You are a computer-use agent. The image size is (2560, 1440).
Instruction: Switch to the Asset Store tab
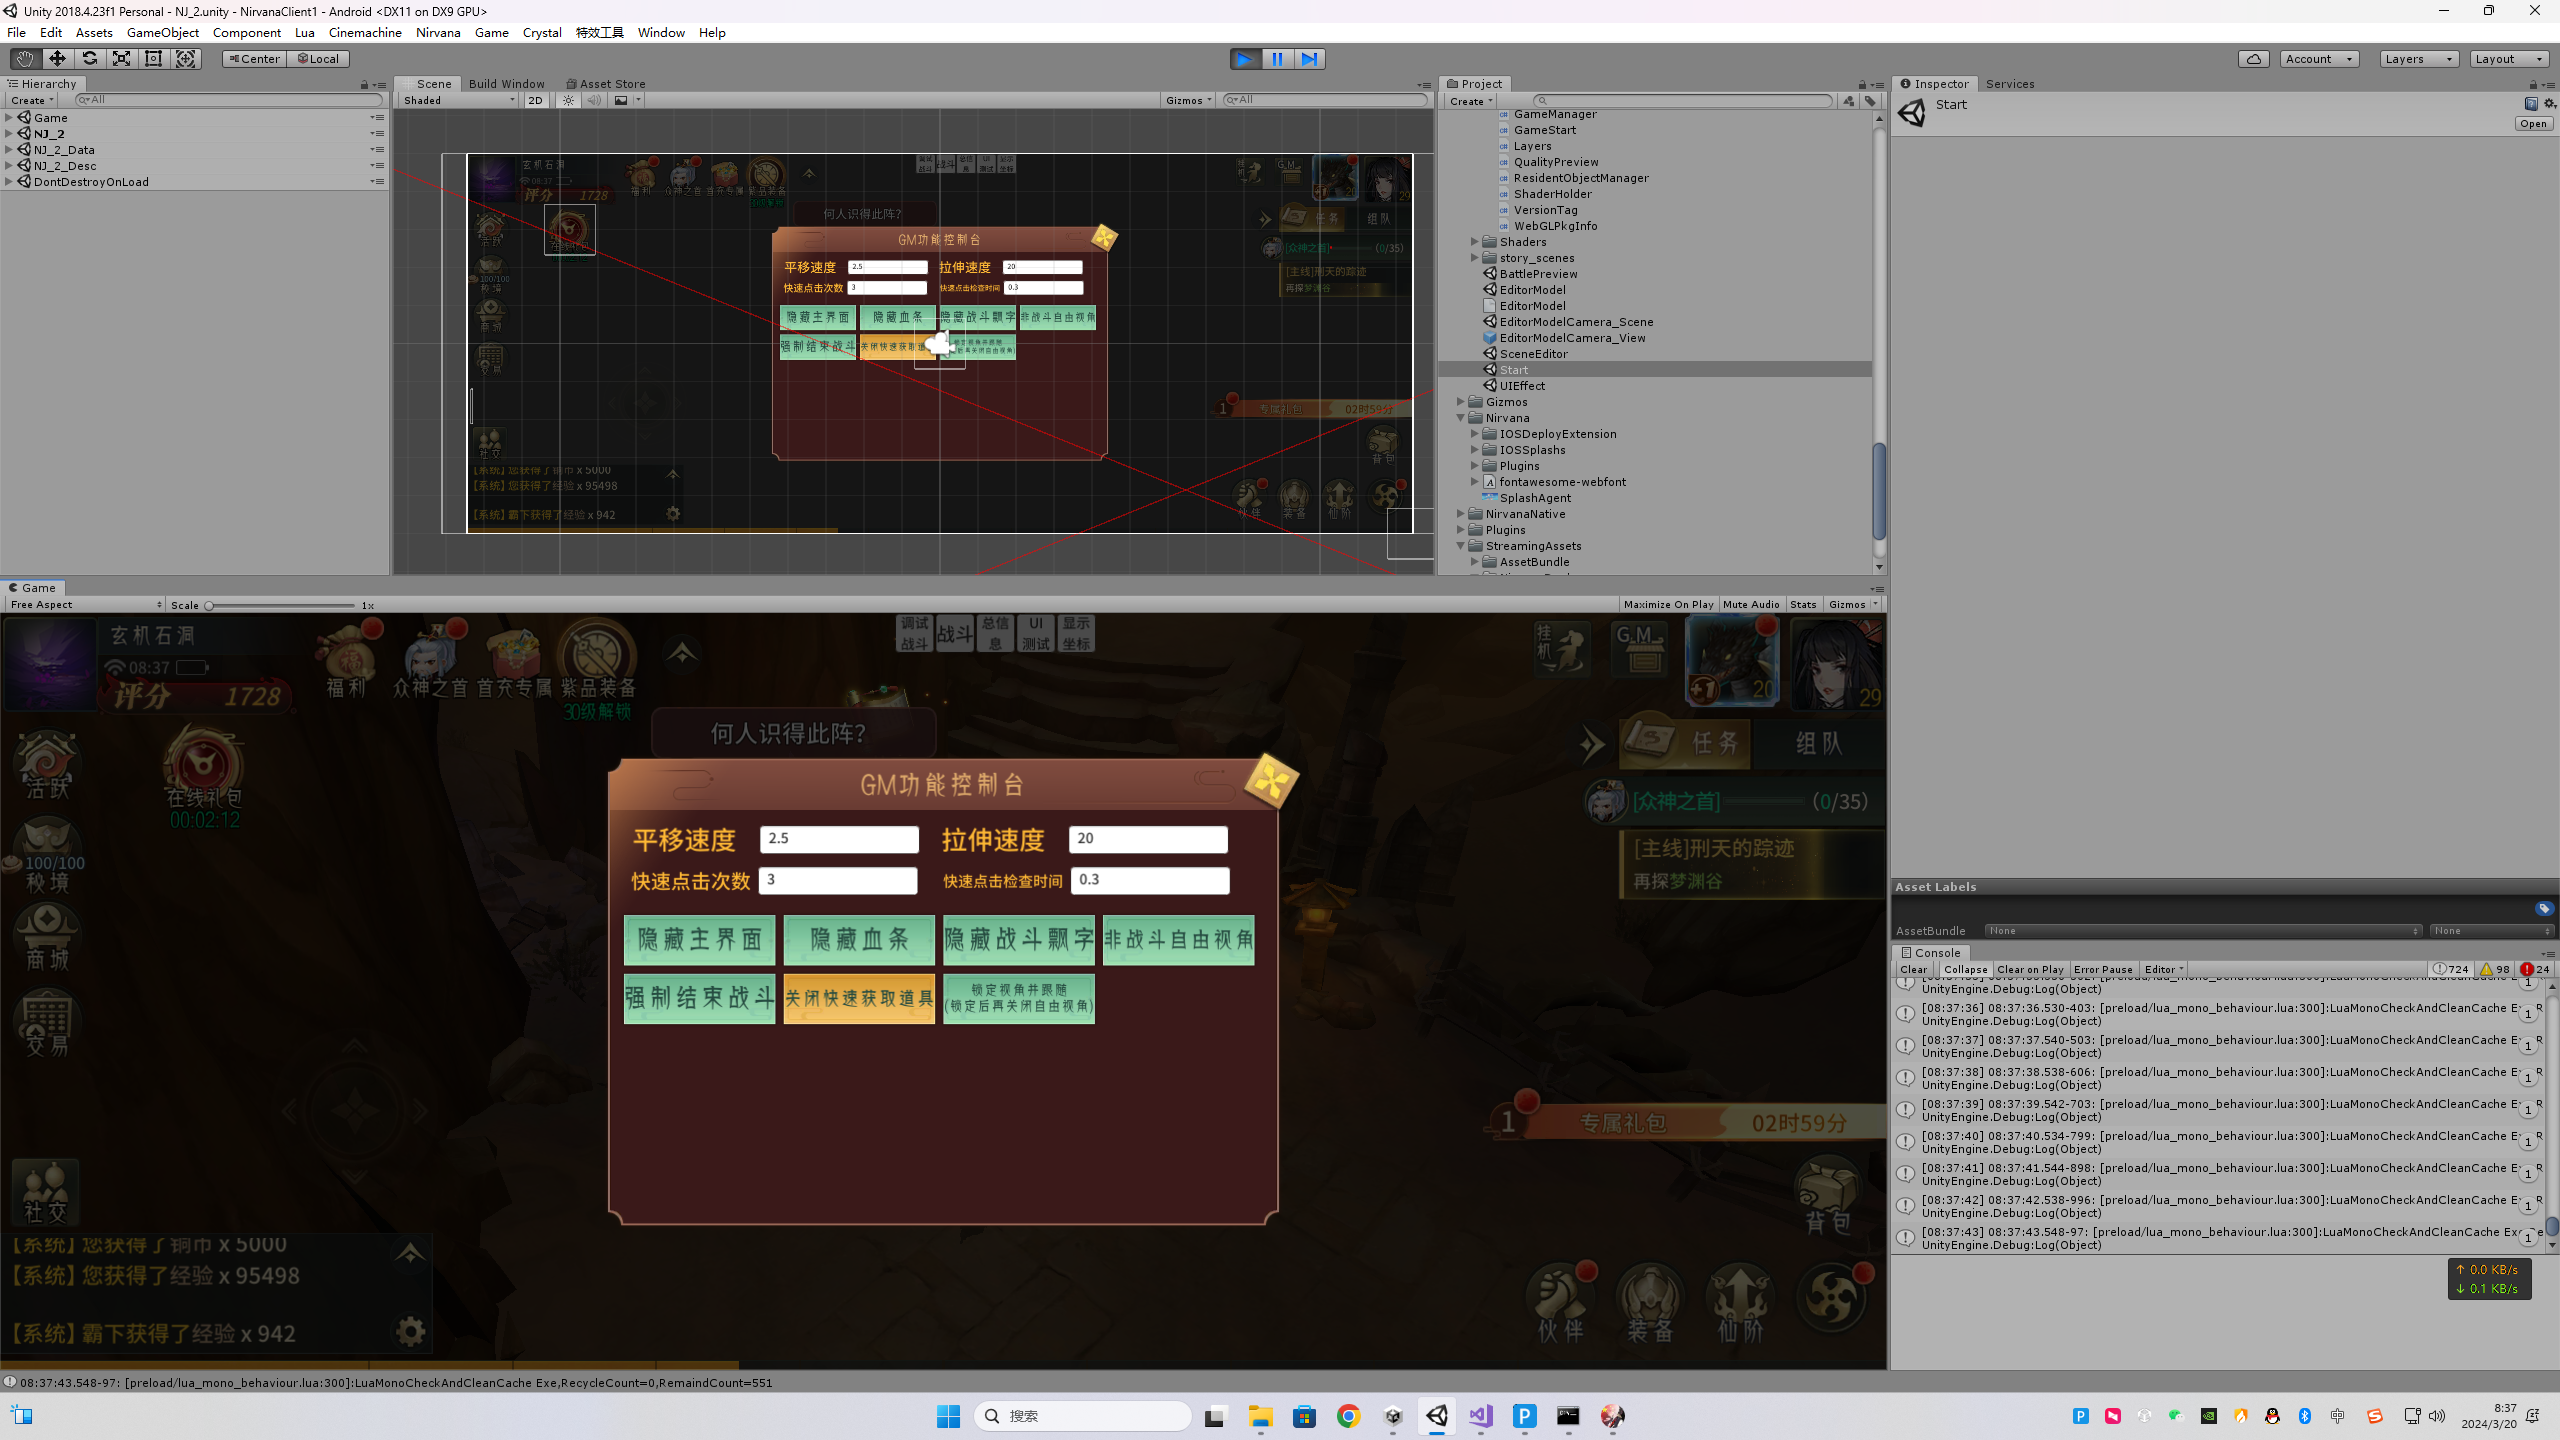click(x=606, y=84)
